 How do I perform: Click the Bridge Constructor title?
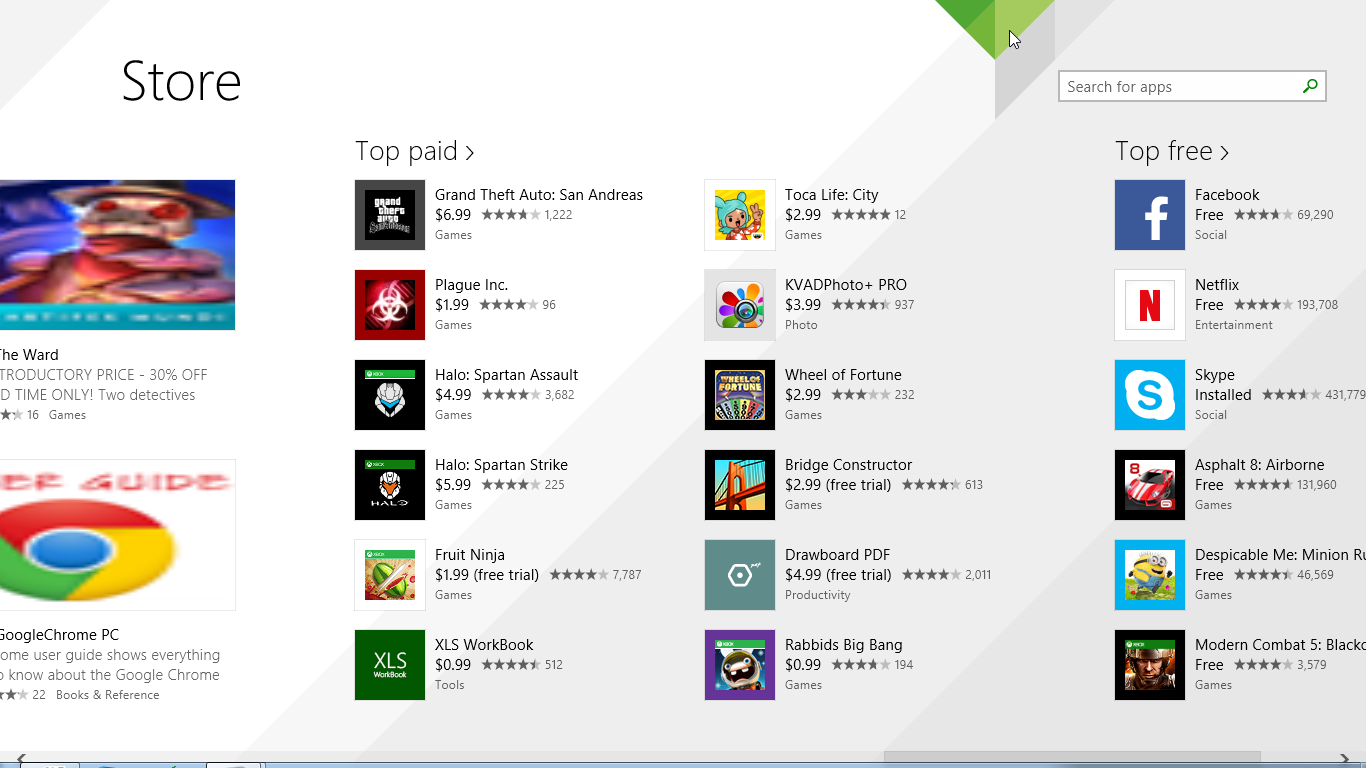(849, 465)
